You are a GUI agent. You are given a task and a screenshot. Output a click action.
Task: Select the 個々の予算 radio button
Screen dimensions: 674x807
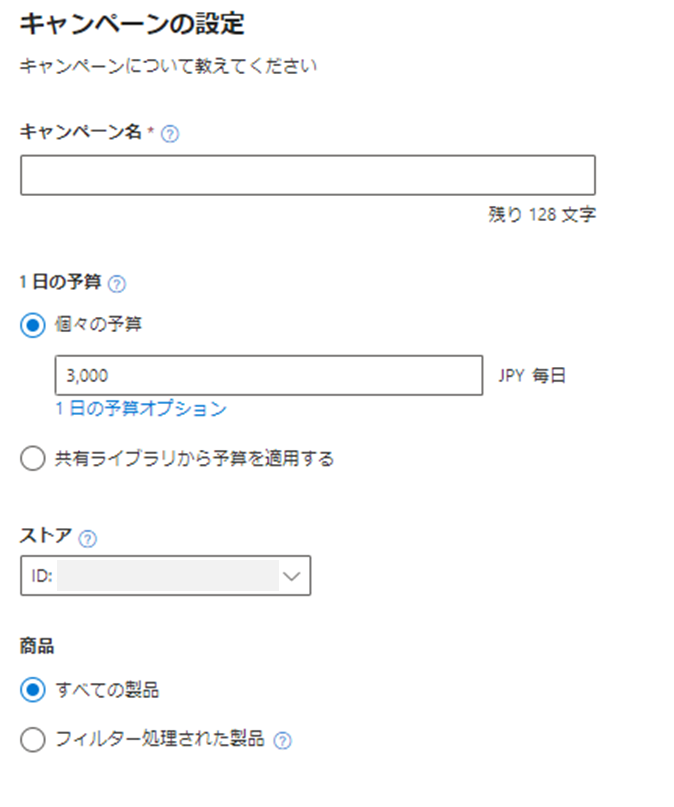33,325
